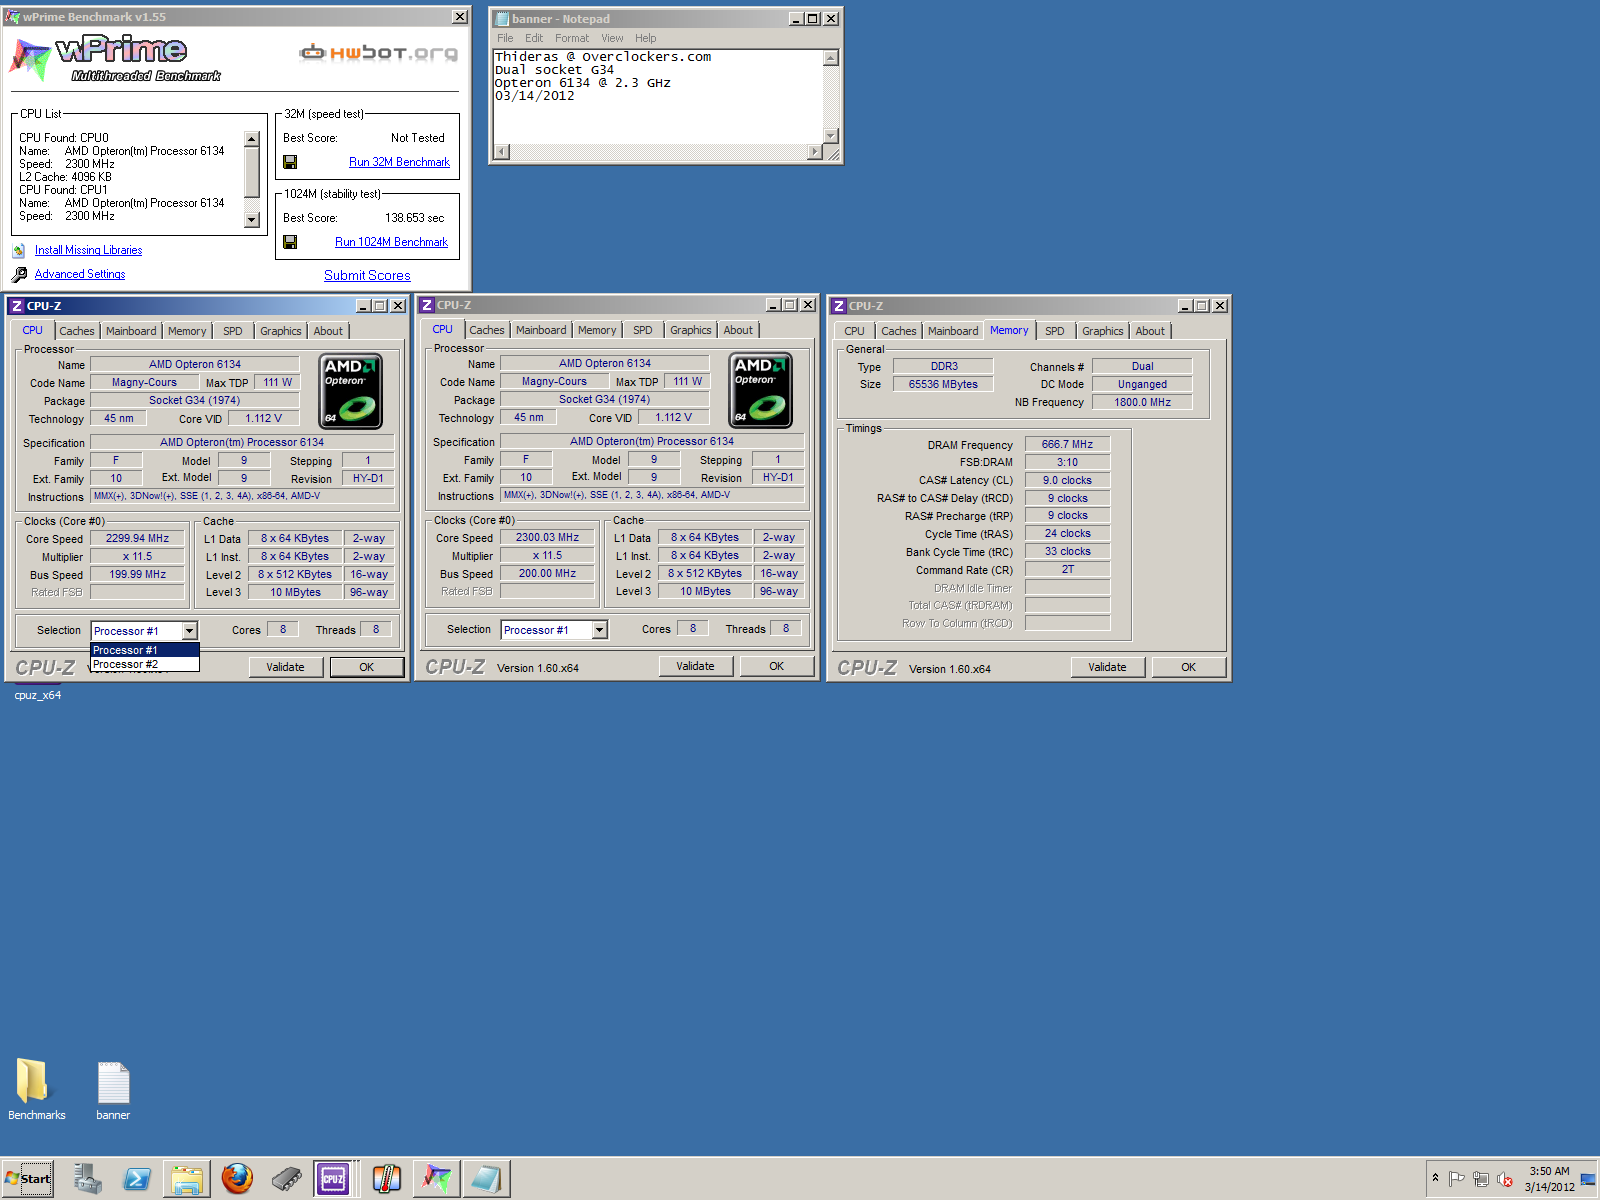
Task: Open the thermometer temperature monitor on taskbar
Action: [386, 1179]
